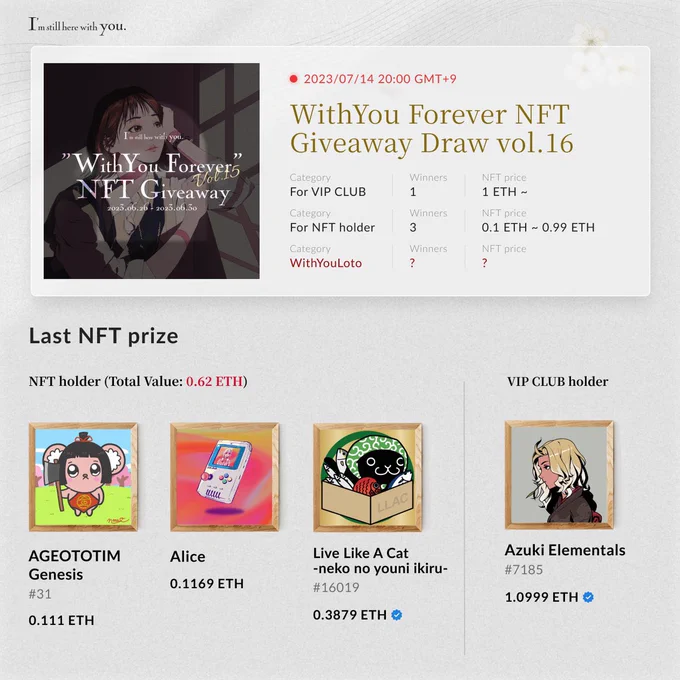Open the Live Like A Cat framed artwork

tap(368, 477)
